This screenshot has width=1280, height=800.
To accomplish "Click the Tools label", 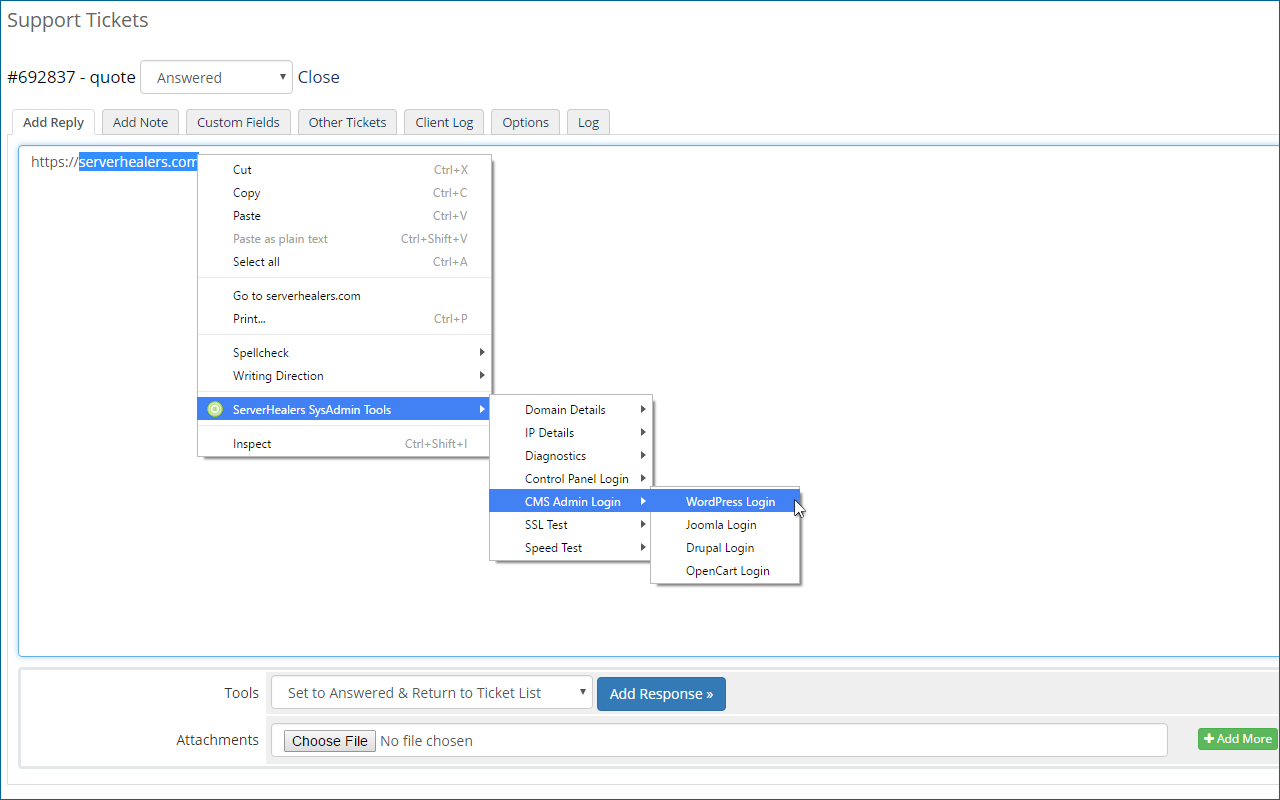I will (x=241, y=693).
